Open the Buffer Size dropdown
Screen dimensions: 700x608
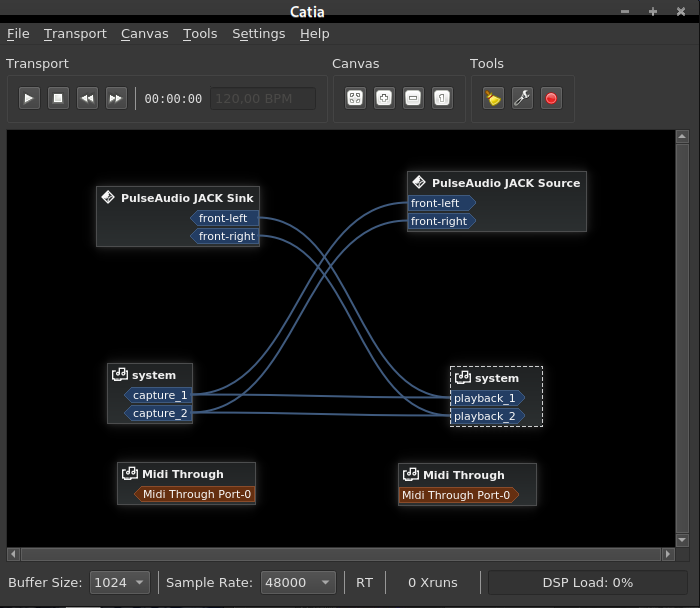[x=120, y=582]
